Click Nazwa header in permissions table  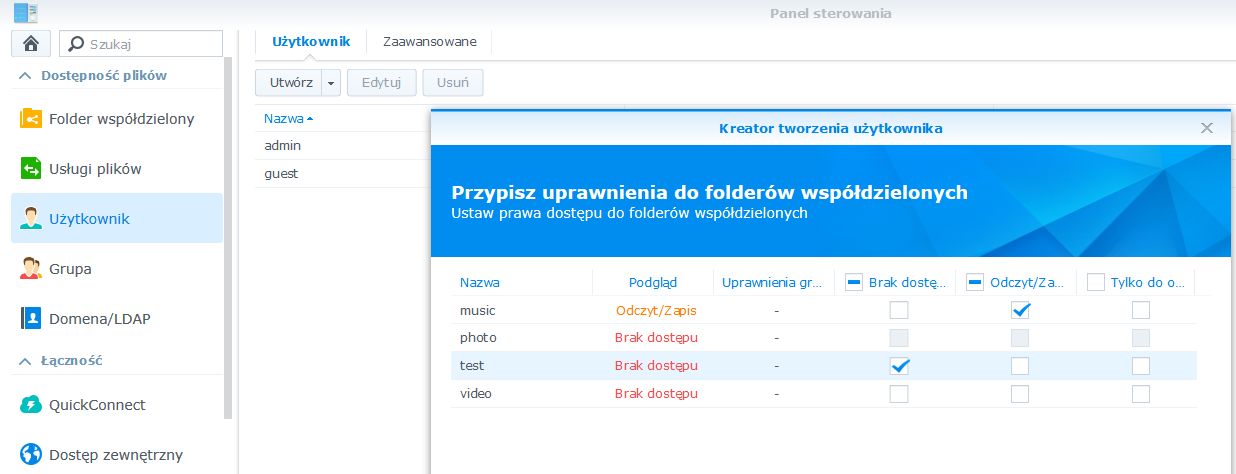[480, 283]
